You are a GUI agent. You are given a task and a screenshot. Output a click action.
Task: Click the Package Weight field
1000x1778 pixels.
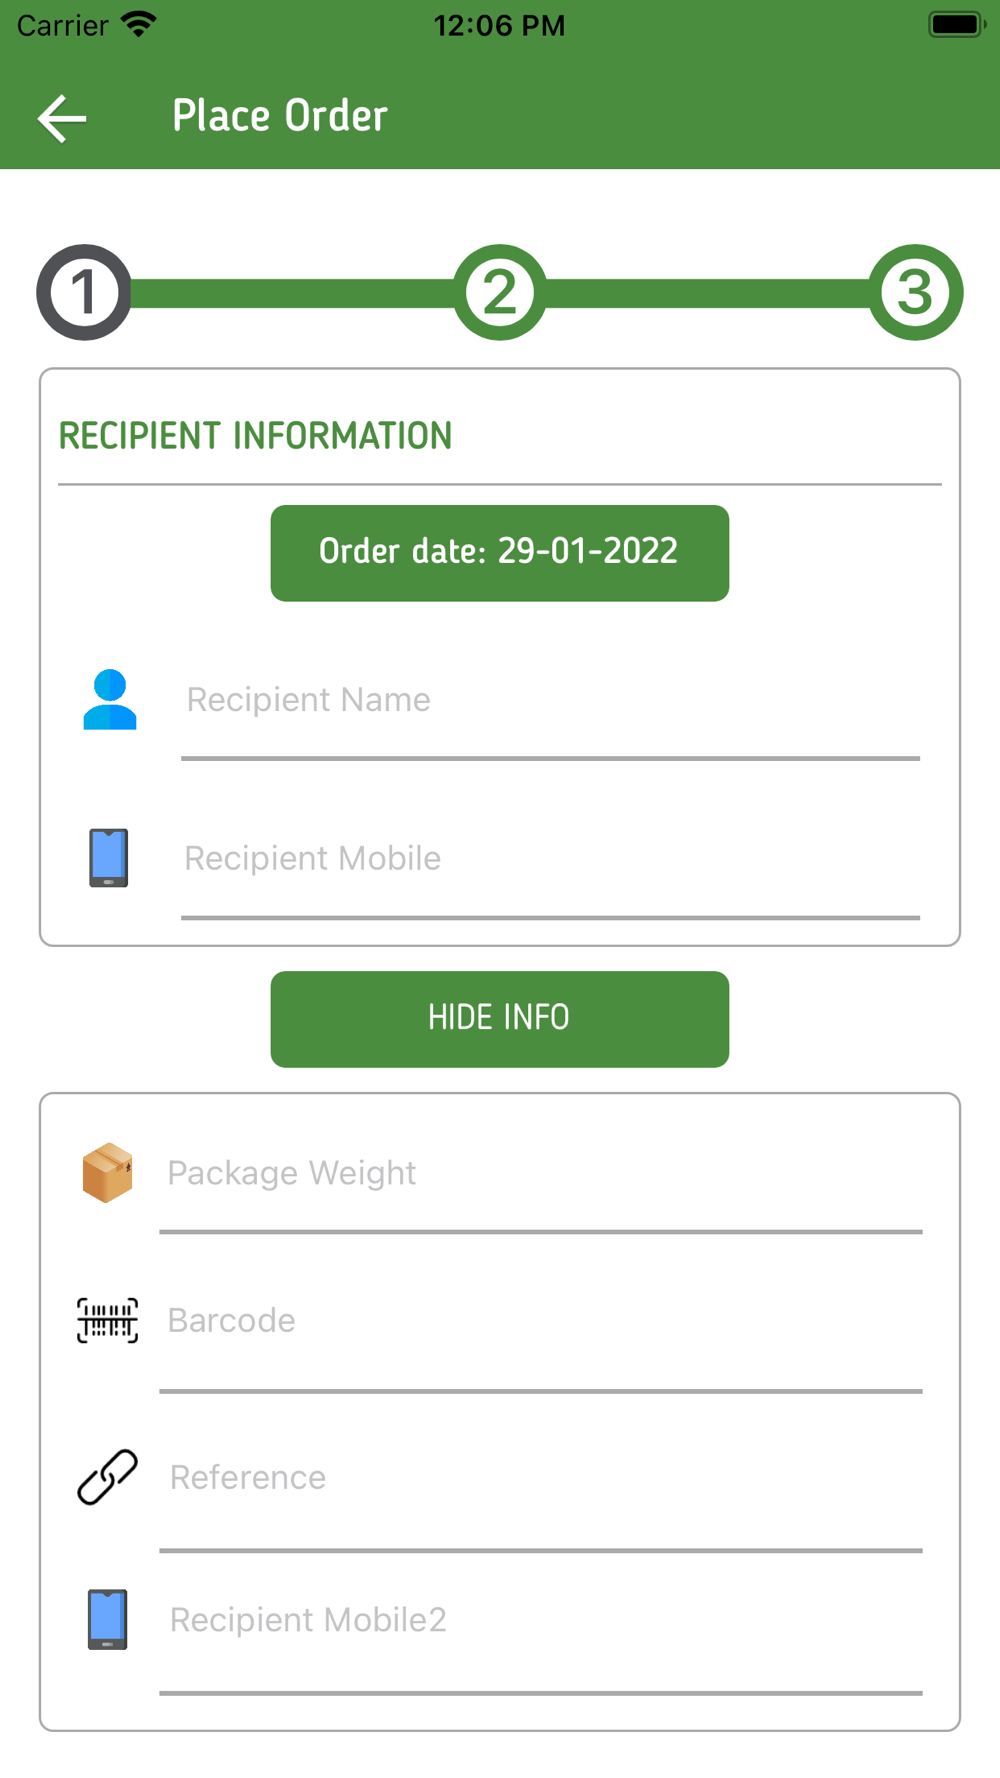[x=540, y=1173]
